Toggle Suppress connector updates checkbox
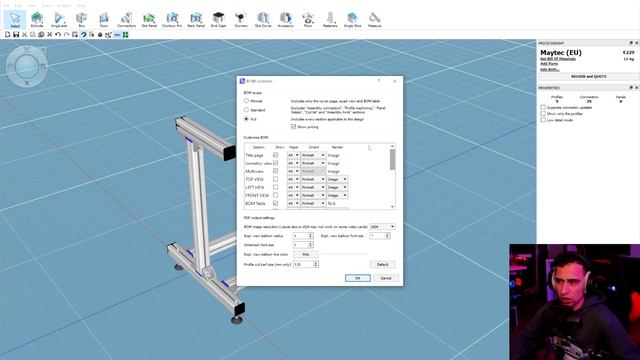The image size is (640, 360). tap(543, 107)
